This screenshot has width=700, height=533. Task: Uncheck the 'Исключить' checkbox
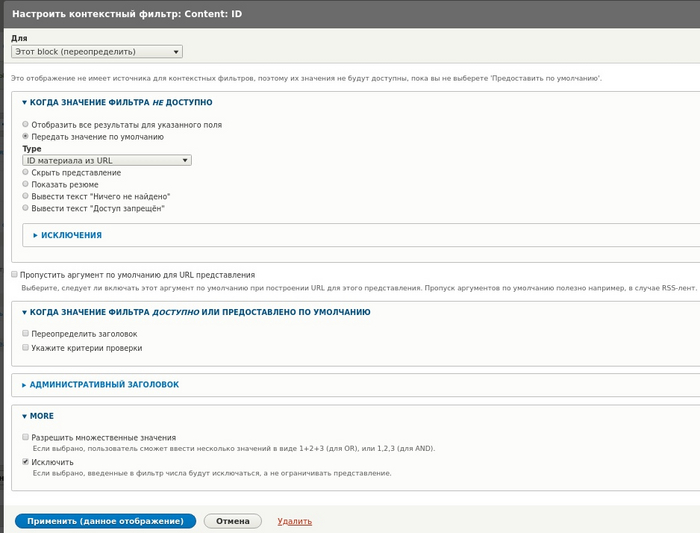(26, 463)
